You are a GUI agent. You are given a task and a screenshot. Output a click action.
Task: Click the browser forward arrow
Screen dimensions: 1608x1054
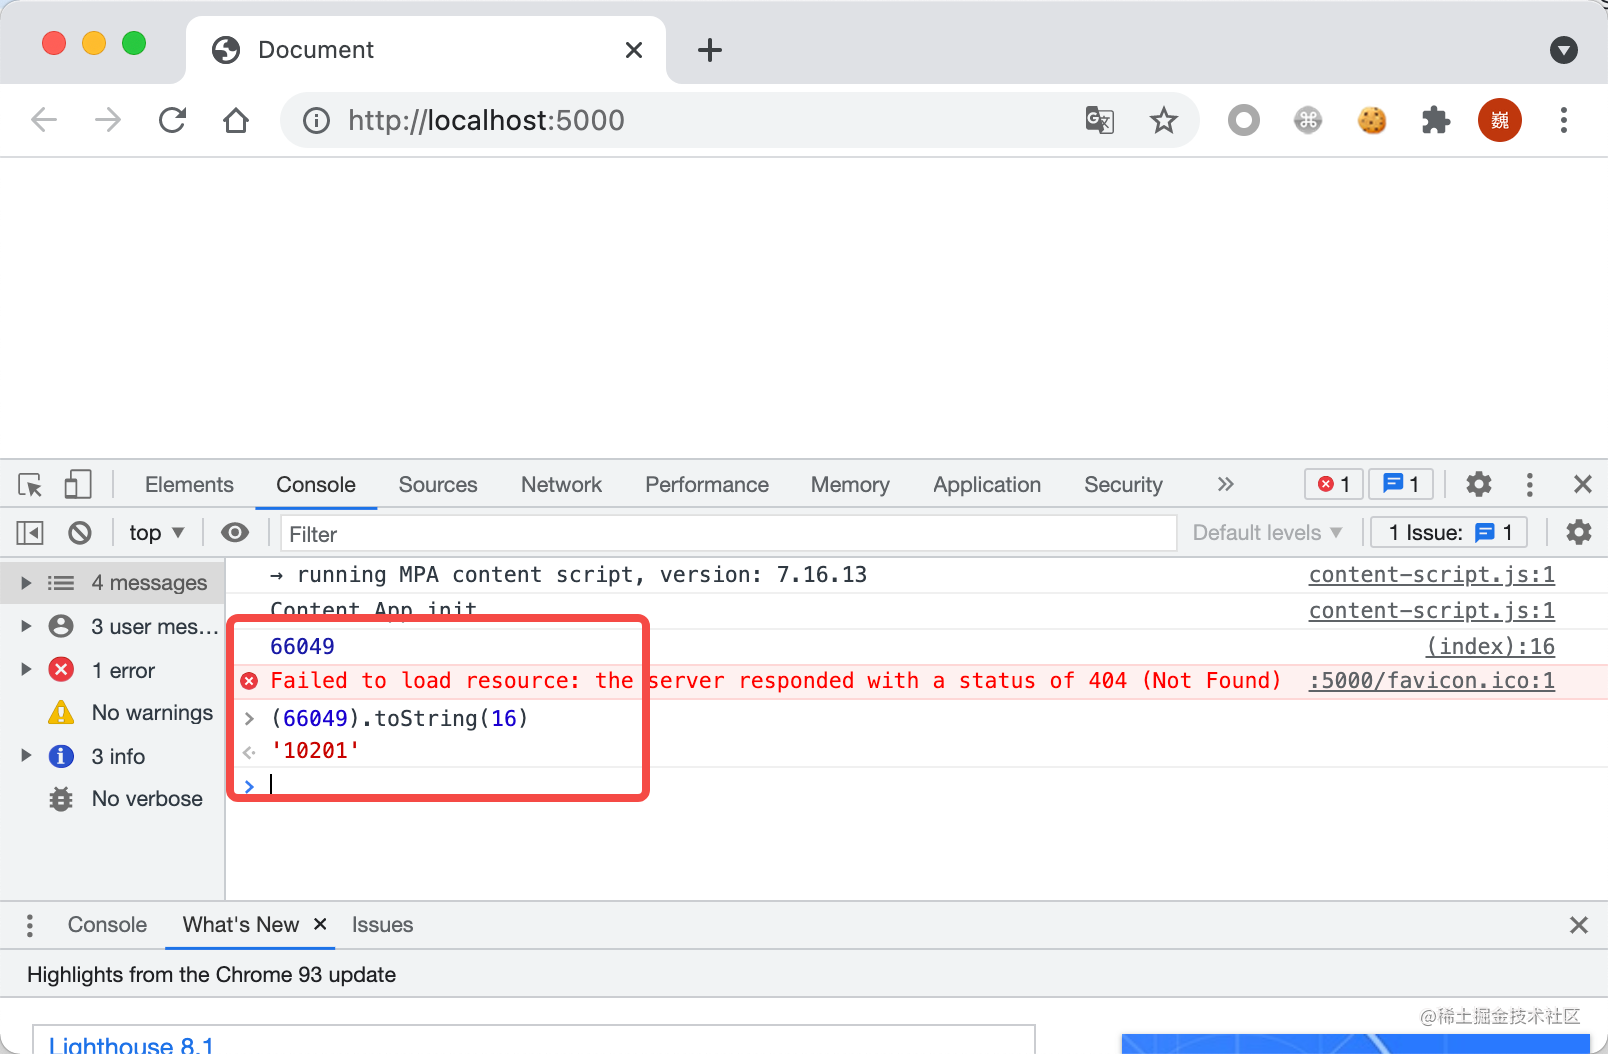coord(108,120)
